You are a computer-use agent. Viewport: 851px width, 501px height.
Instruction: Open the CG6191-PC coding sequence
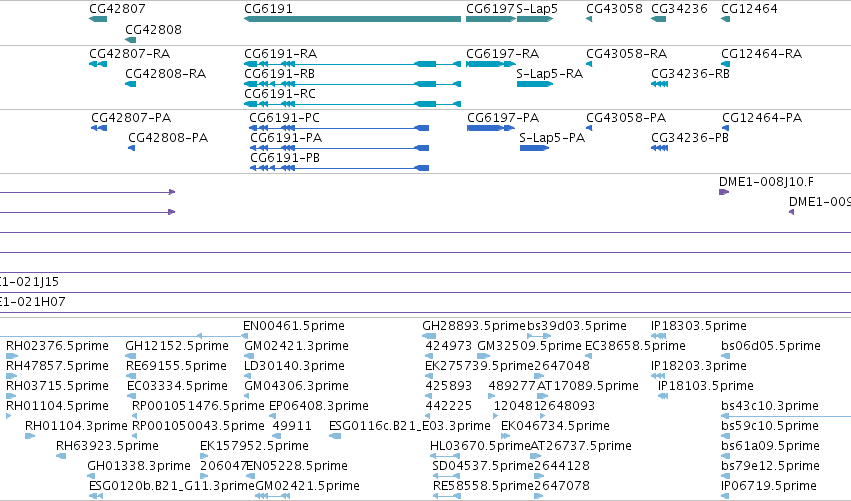click(339, 128)
